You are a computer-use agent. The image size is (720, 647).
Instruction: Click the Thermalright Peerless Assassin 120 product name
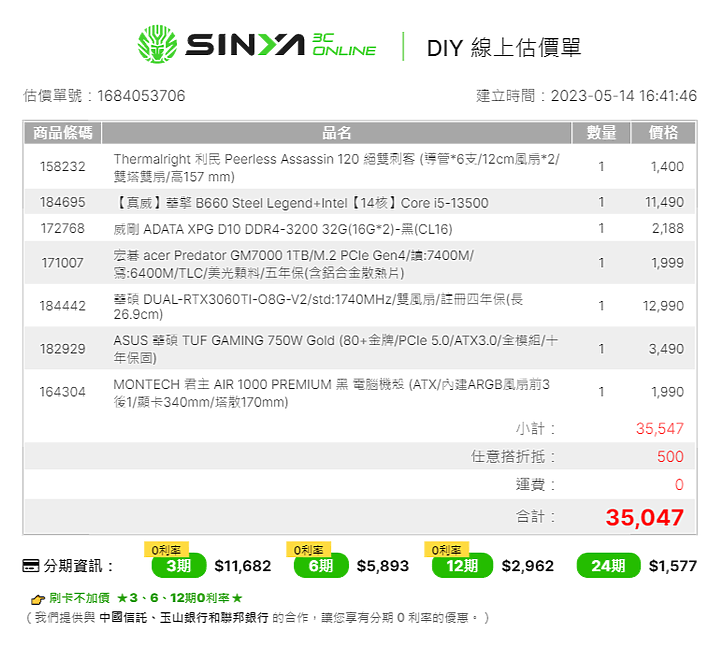337,168
